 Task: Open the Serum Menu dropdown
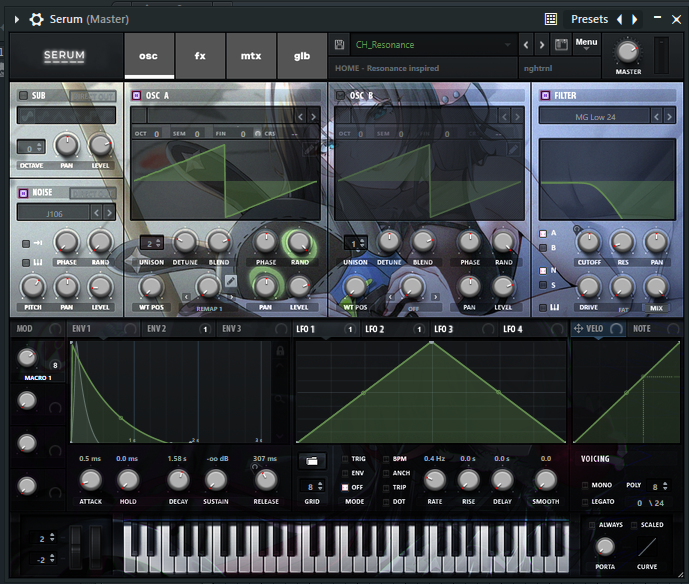(x=586, y=44)
